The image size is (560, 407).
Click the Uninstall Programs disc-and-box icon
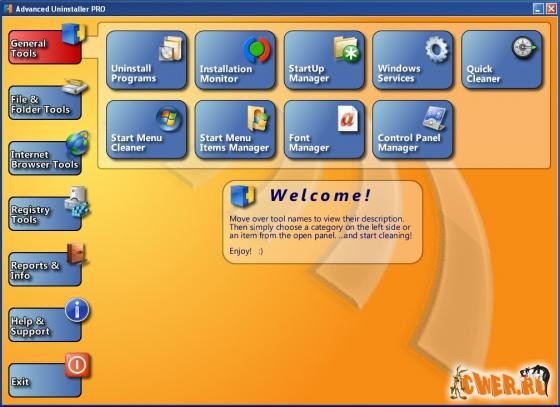coord(171,49)
